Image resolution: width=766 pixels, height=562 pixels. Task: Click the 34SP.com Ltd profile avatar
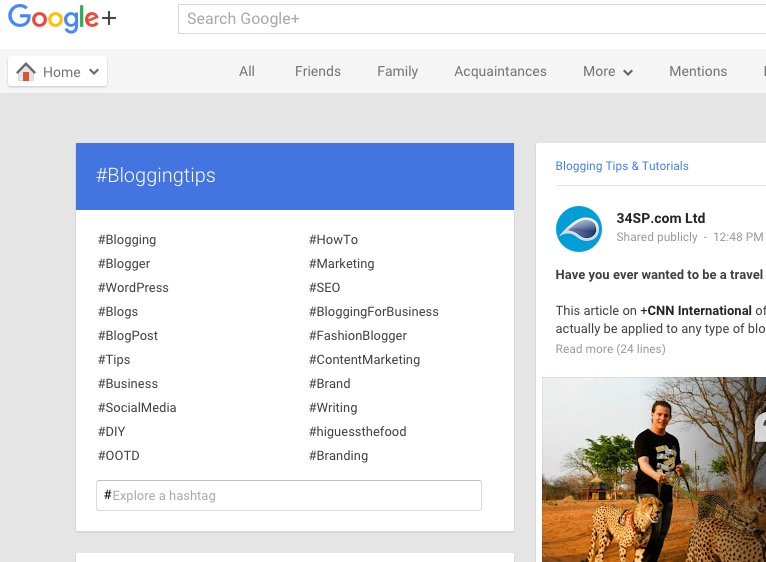[x=579, y=229]
